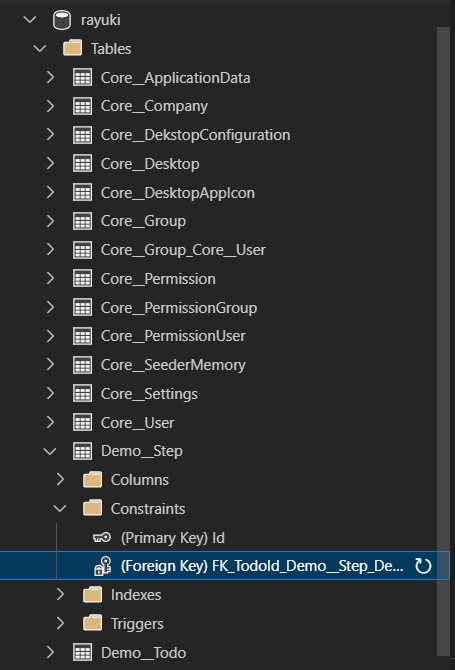The image size is (455, 670).
Task: Expand the Core__Group_Core__User table chevron
Action: point(50,250)
